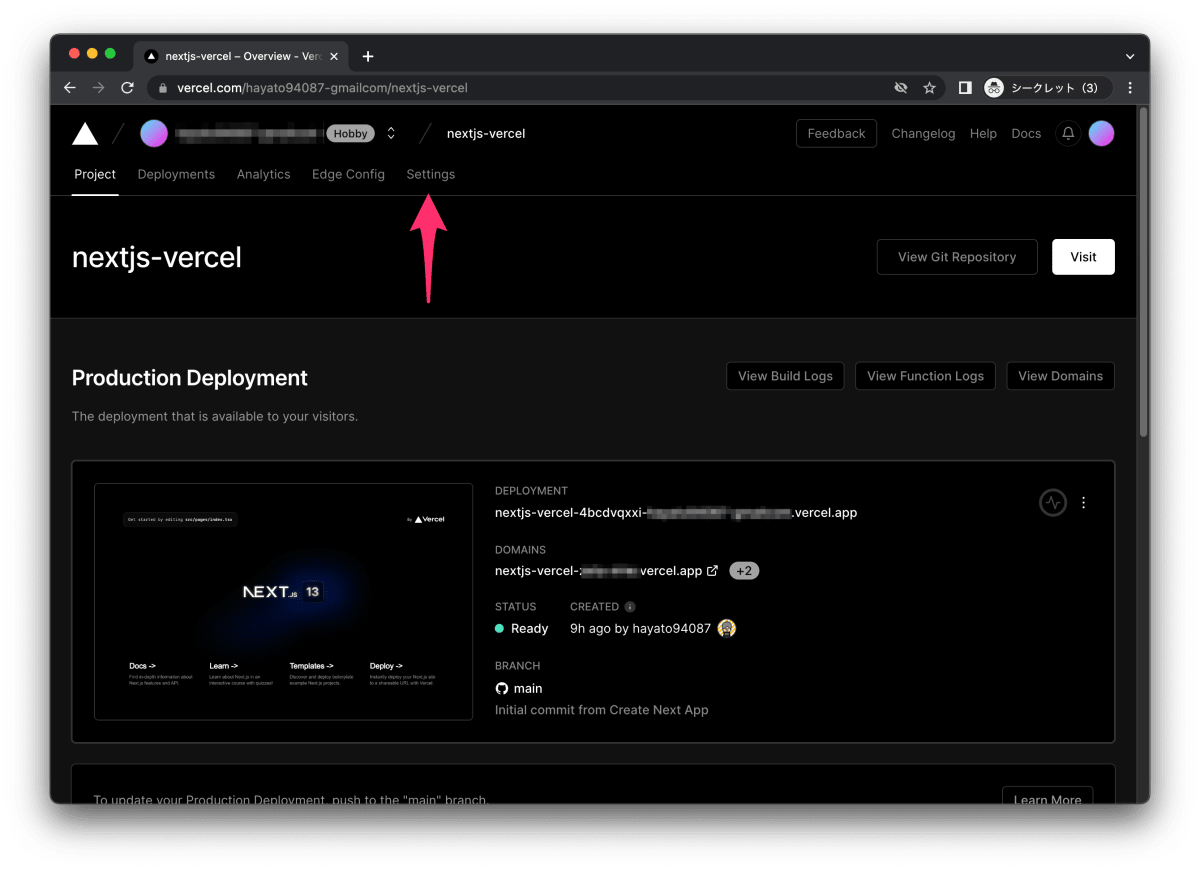Click View Build Logs button
This screenshot has height=870, width=1200.
tap(785, 376)
